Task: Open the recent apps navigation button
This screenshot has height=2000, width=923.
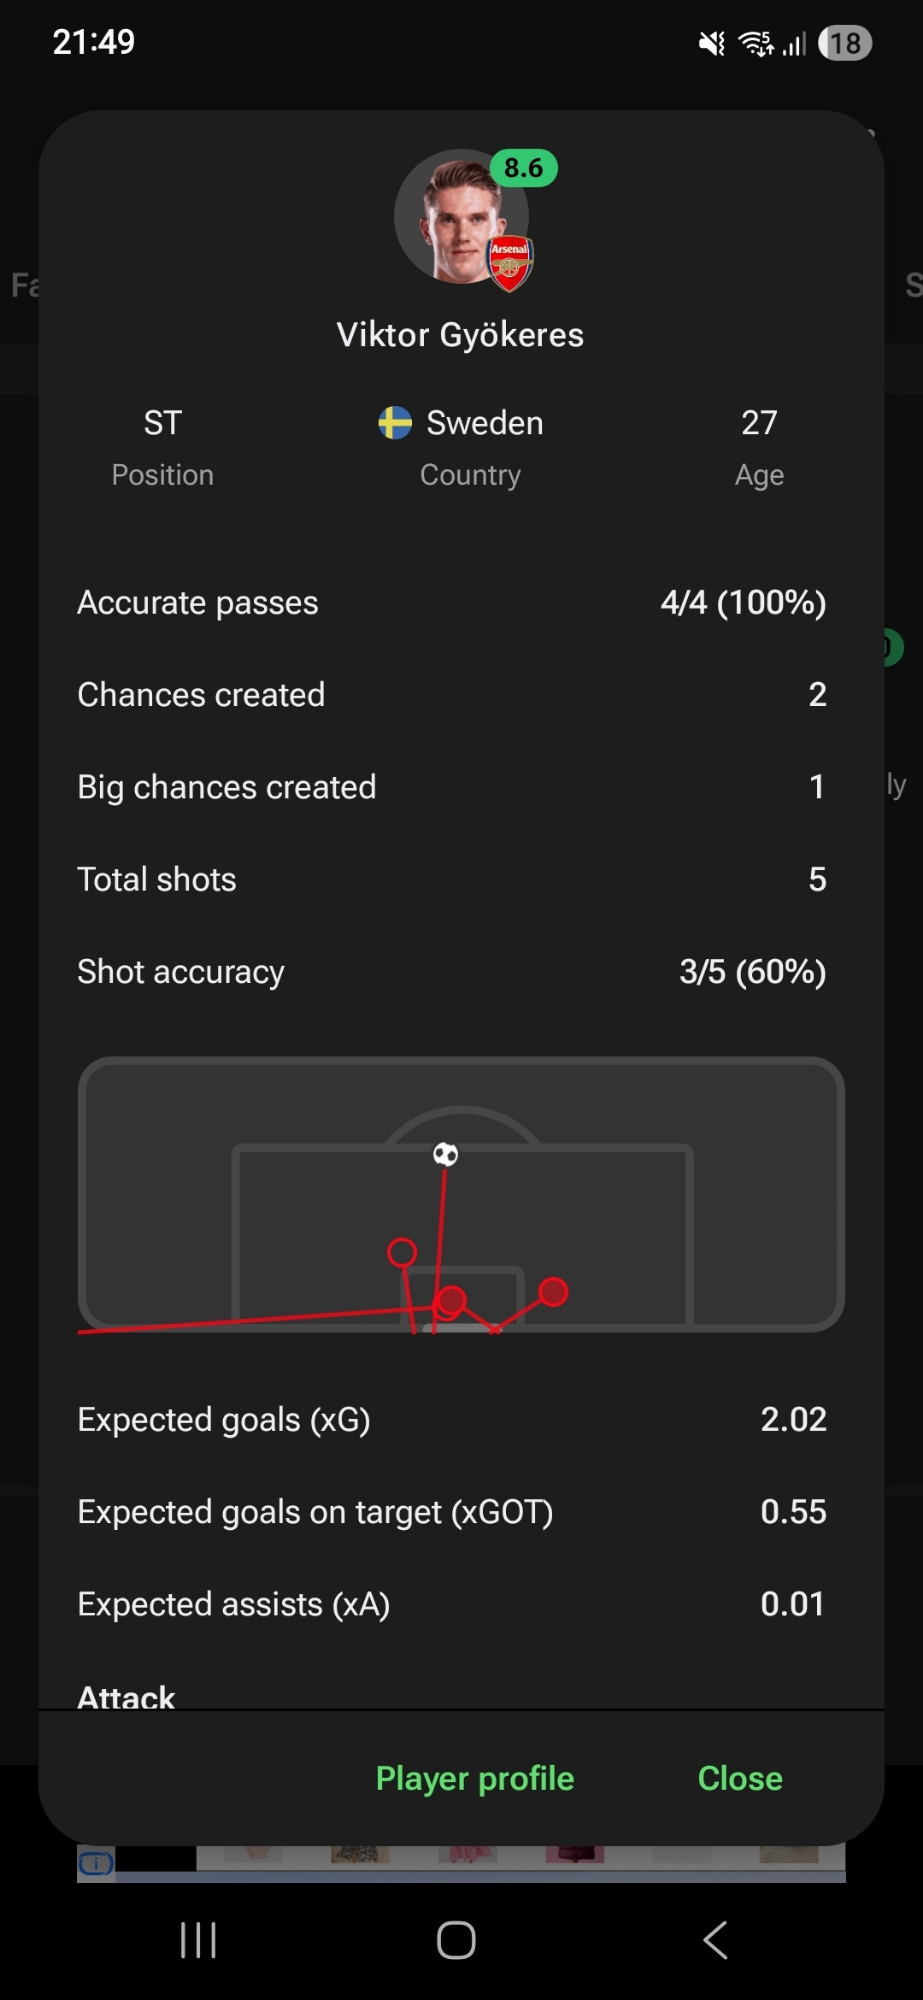Action: (198, 1941)
